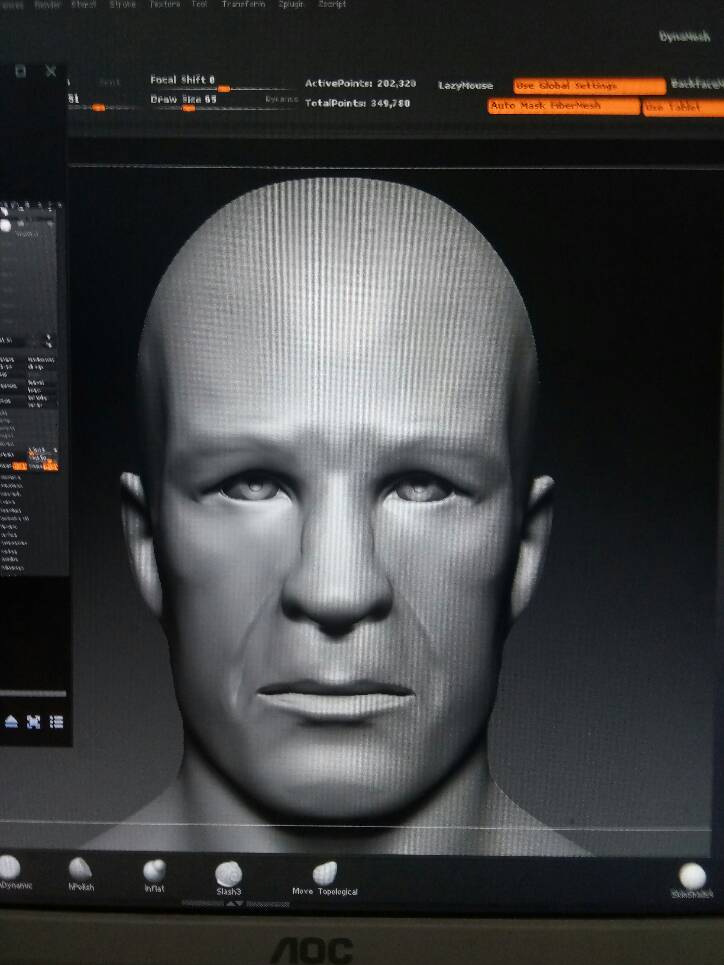724x965 pixels.
Task: Open the Stroke menu
Action: 123,4
